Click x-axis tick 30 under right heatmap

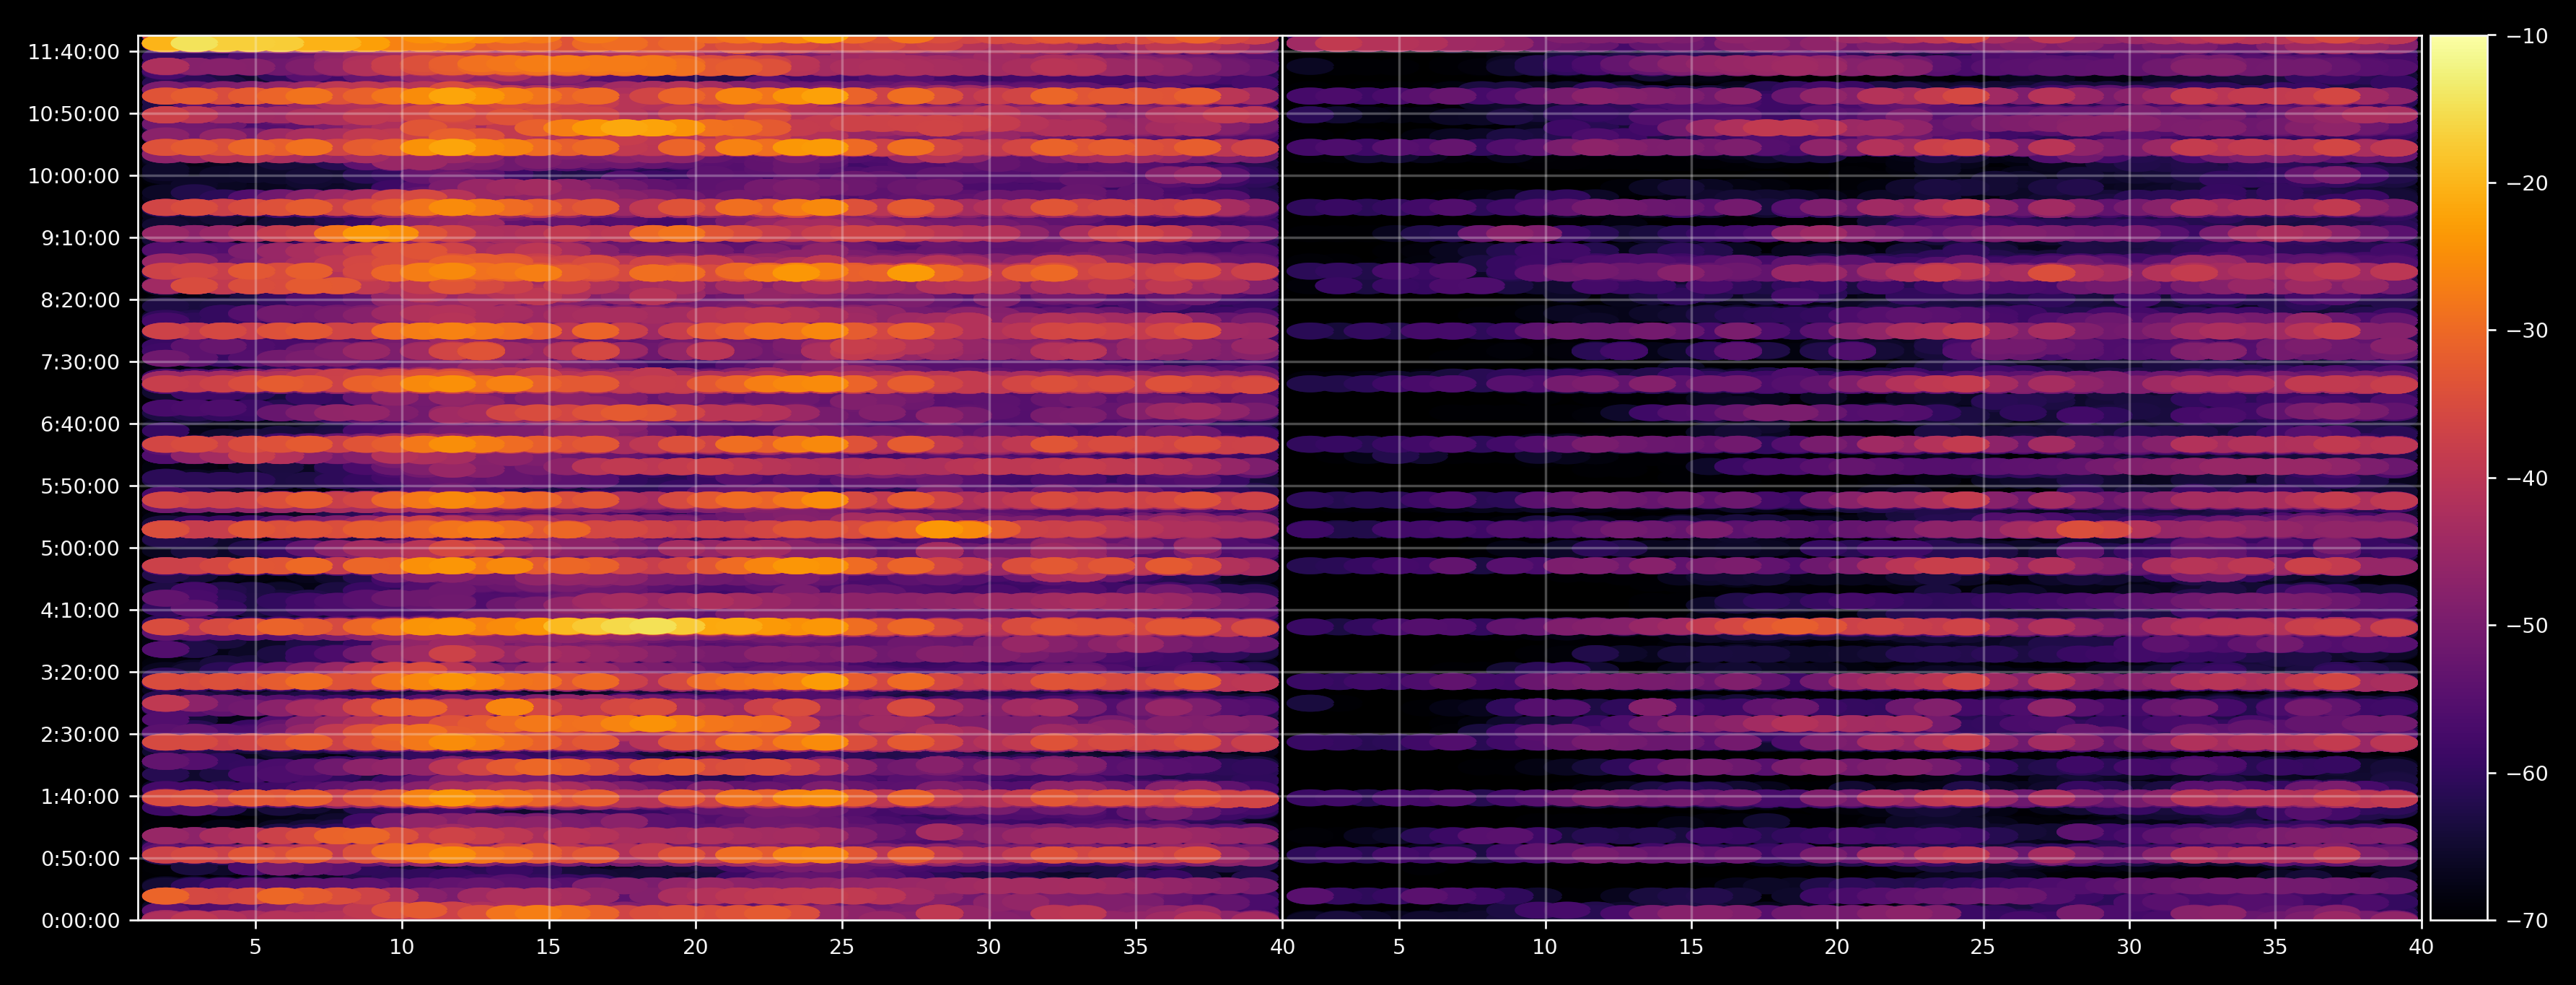tap(2129, 947)
